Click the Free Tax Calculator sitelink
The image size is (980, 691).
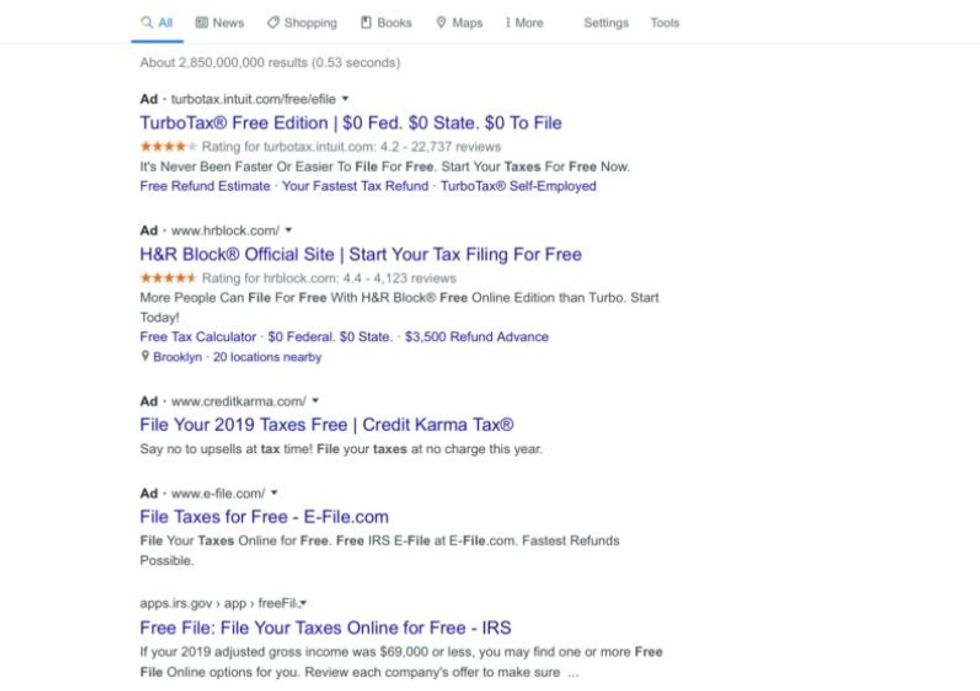point(198,337)
